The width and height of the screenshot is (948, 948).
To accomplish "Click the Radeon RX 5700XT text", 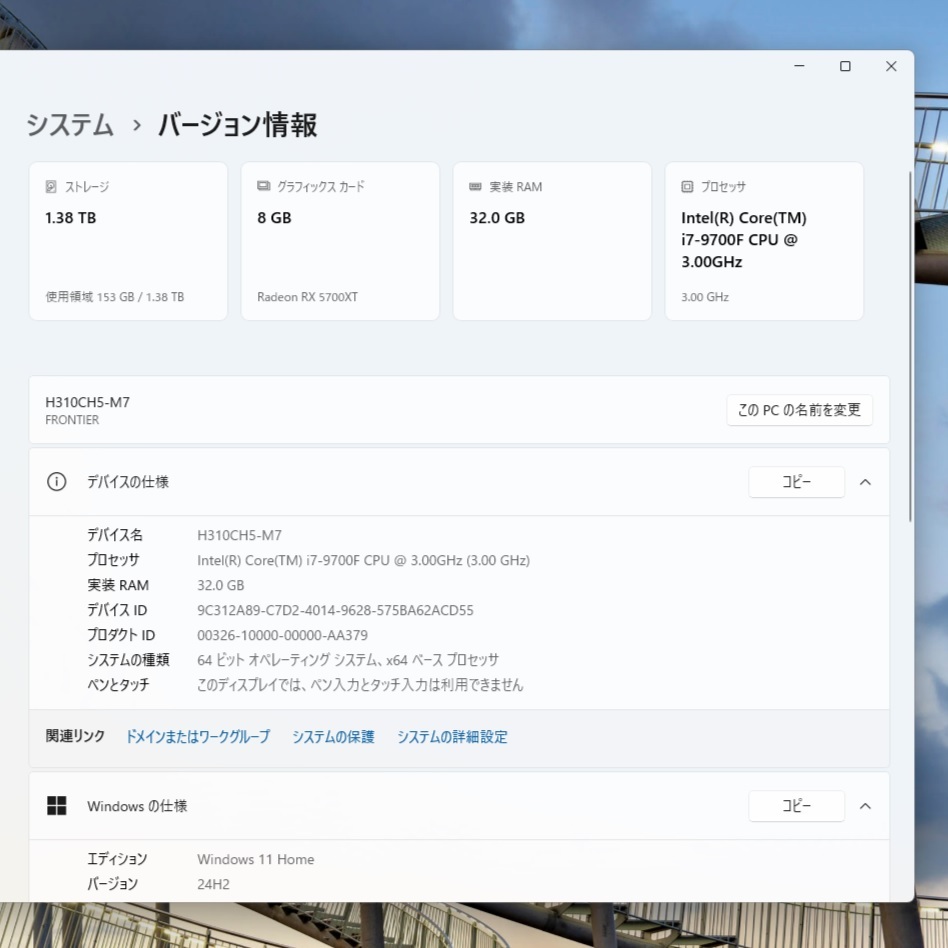I will pyautogui.click(x=307, y=297).
